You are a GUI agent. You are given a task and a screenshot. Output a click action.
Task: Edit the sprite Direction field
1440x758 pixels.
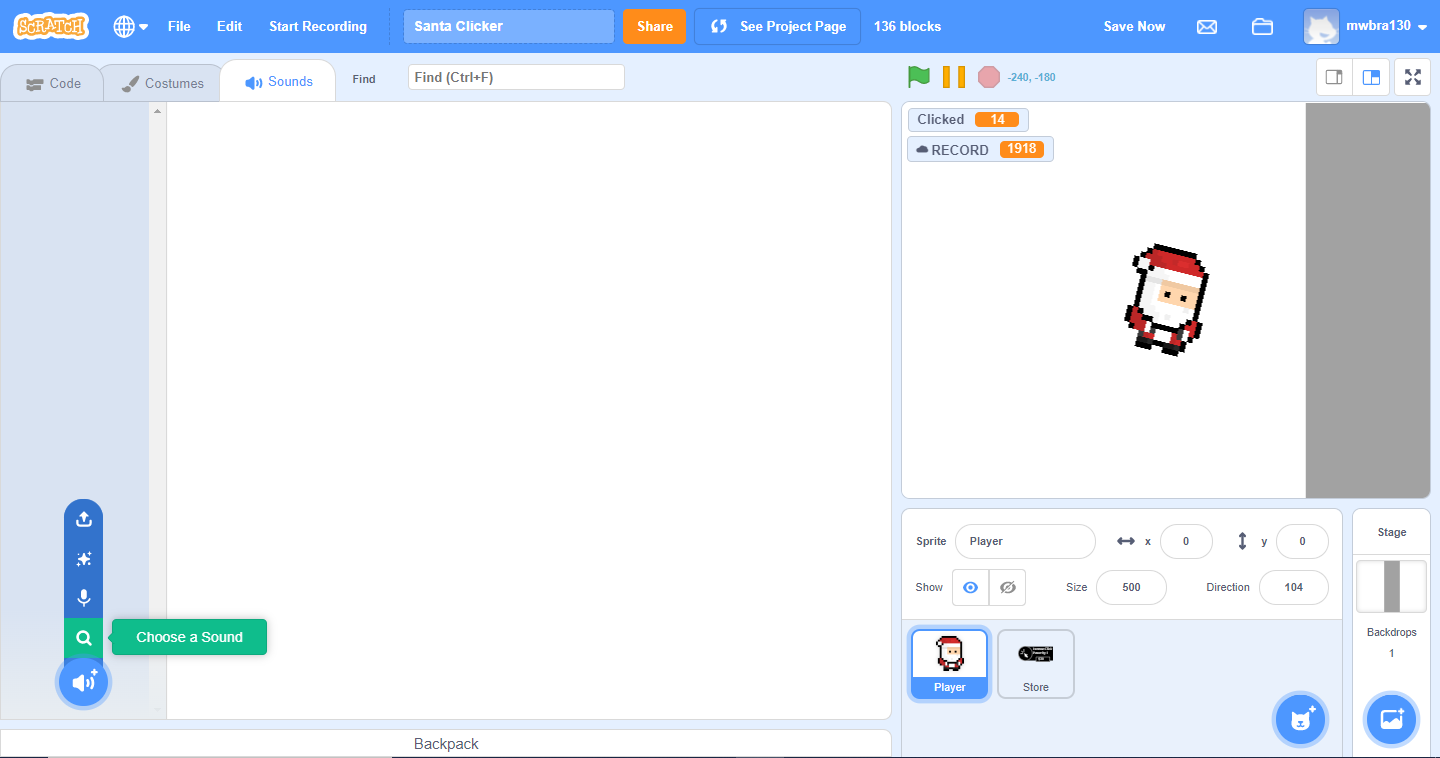click(x=1294, y=587)
